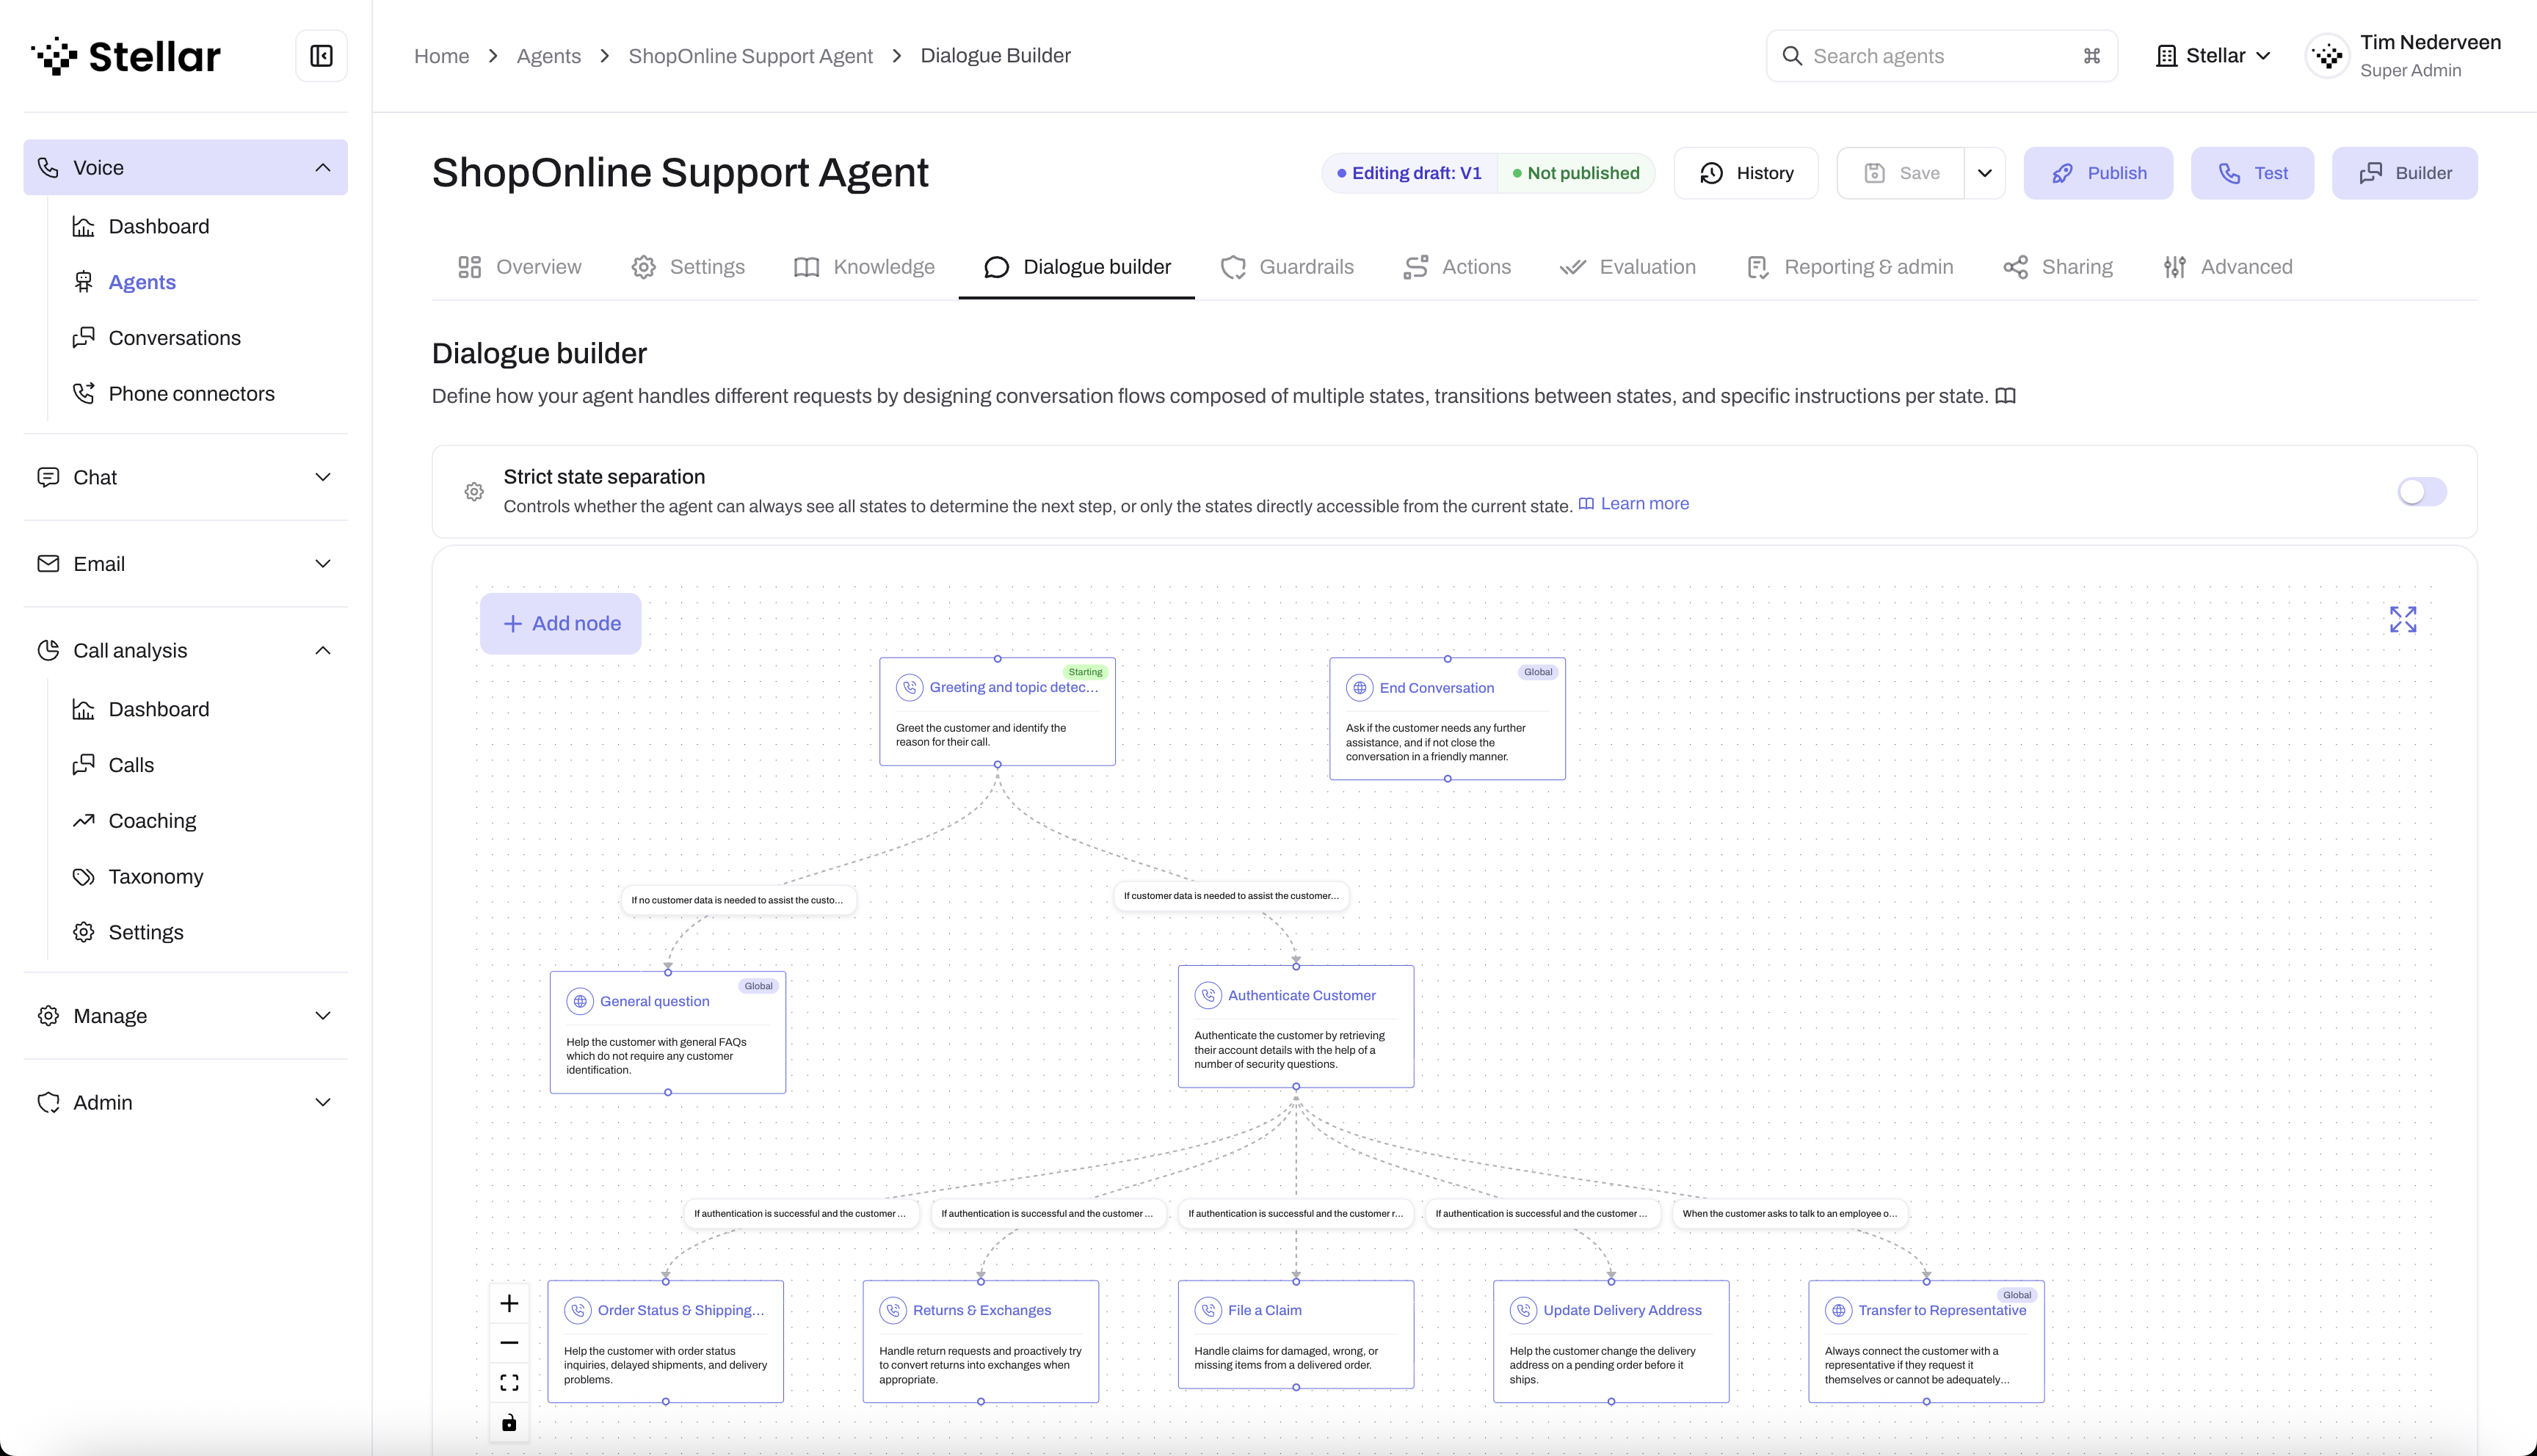Click the Strict state separation gear icon
The width and height of the screenshot is (2537, 1456).
[474, 492]
